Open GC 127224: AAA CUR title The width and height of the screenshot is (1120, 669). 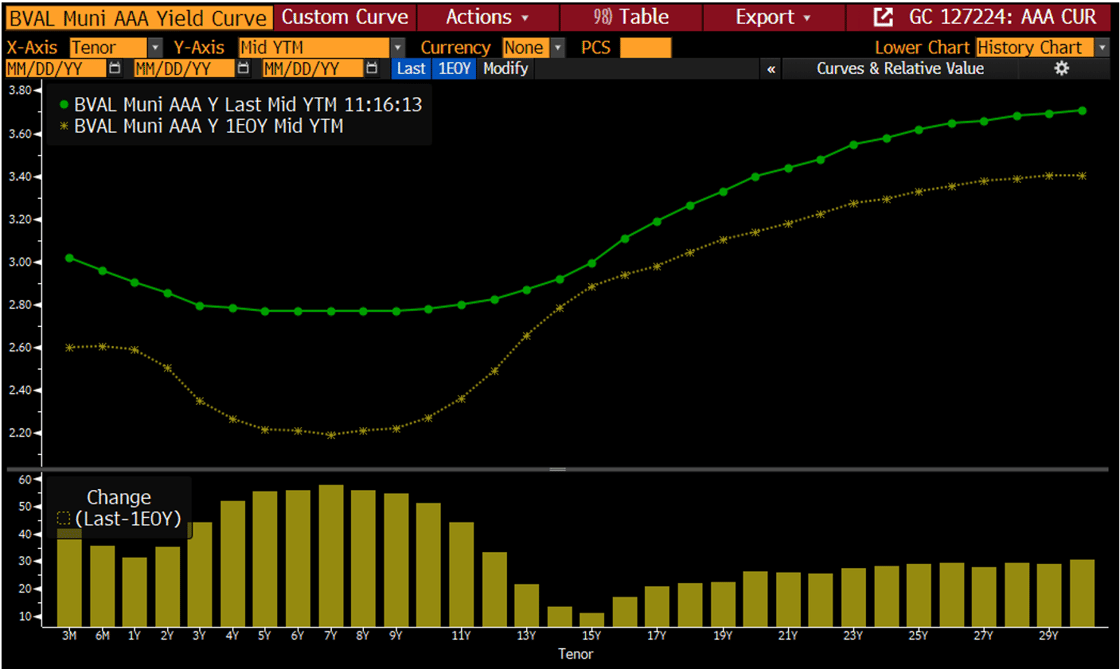(x=1002, y=17)
